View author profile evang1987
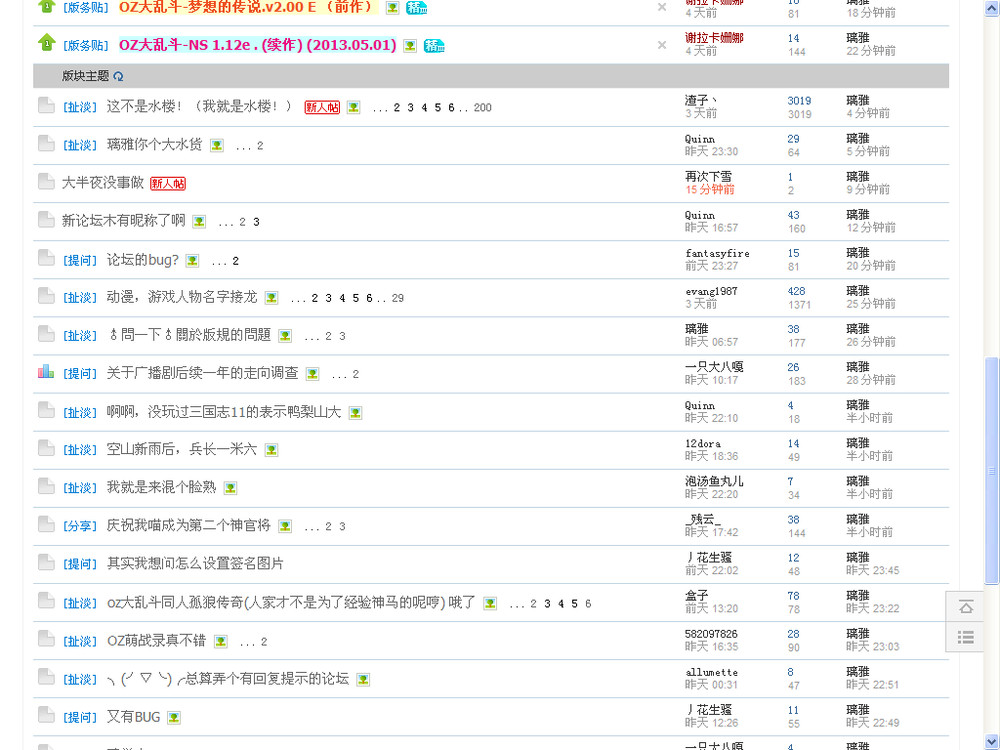 click(711, 291)
